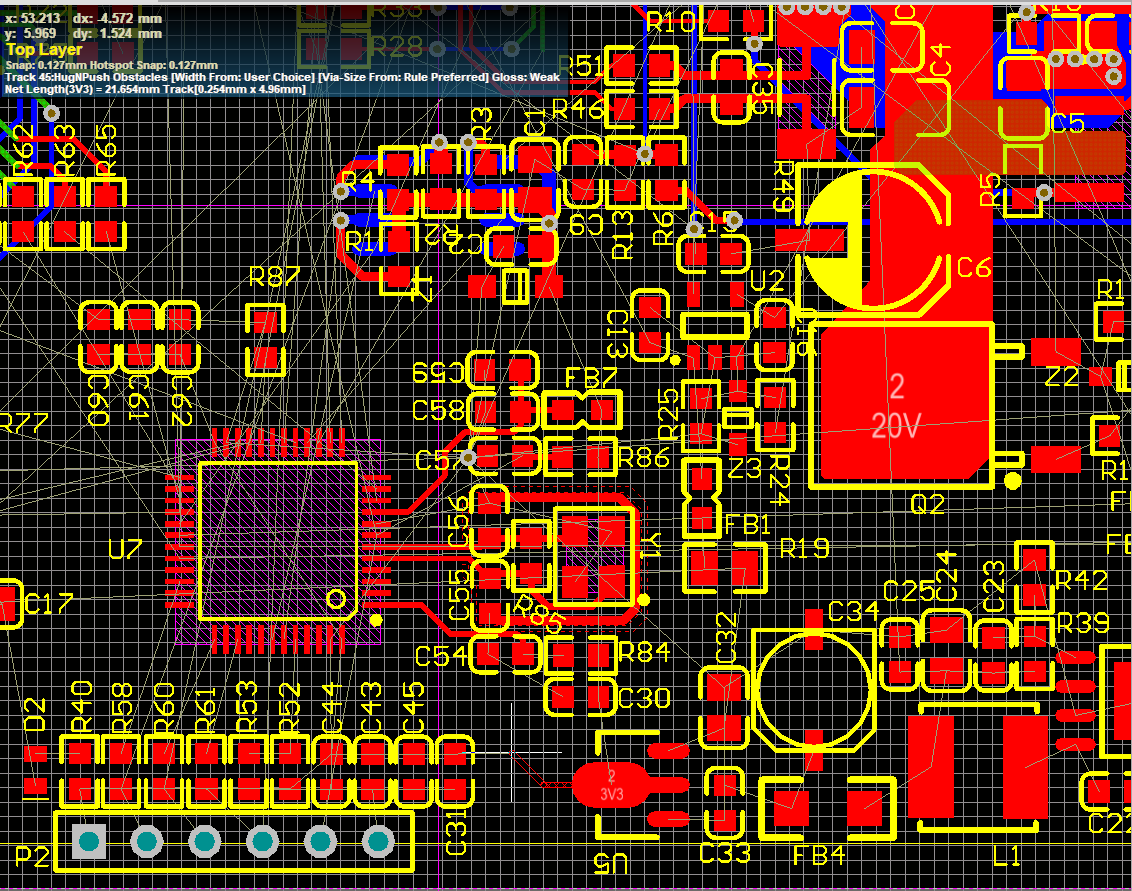The width and height of the screenshot is (1132, 891).
Task: Select the R46 designator label
Action: tap(578, 109)
